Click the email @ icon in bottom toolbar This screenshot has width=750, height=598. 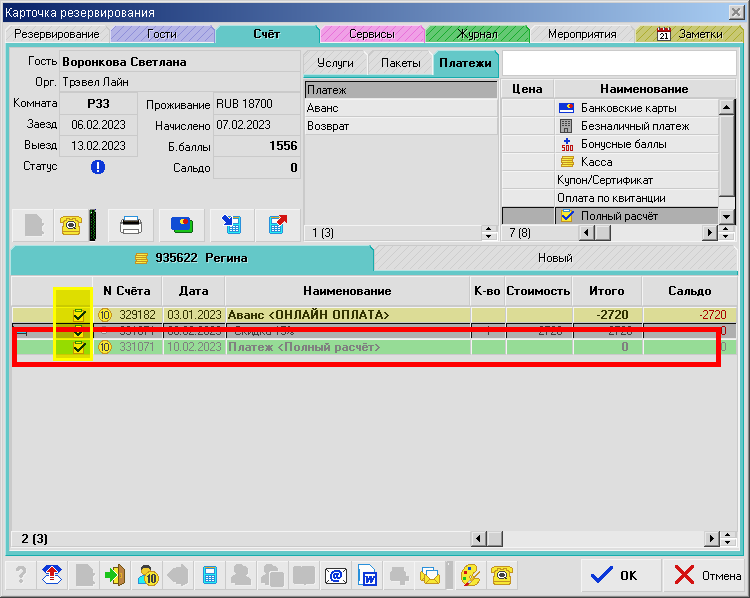pyautogui.click(x=335, y=575)
